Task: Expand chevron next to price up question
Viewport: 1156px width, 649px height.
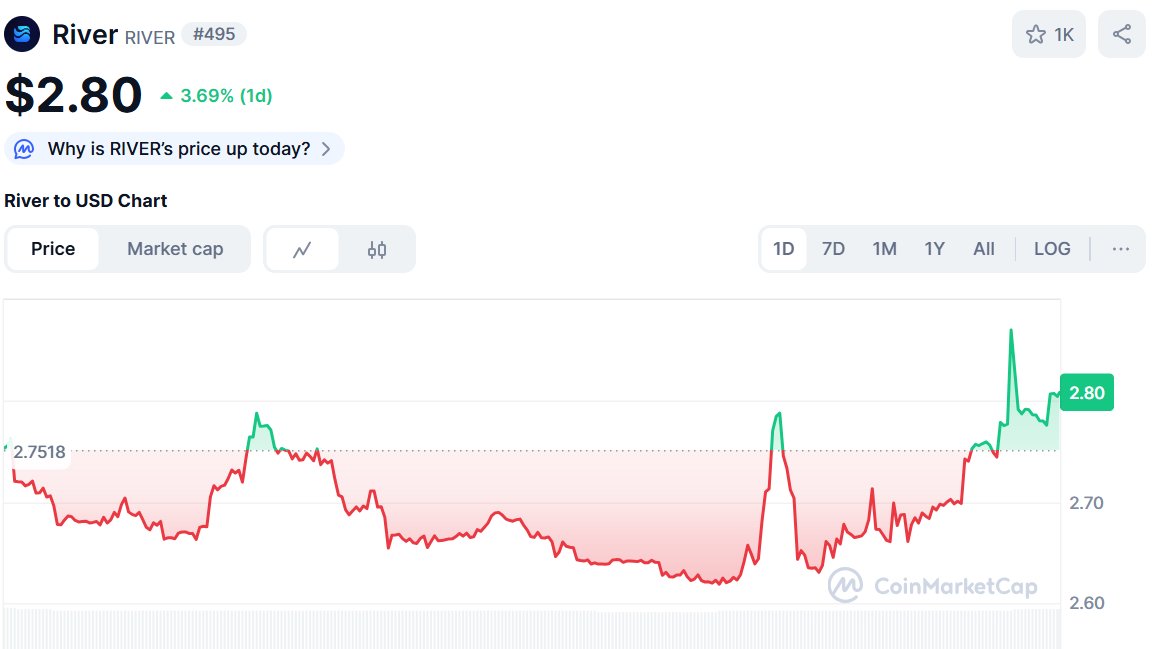Action: point(326,149)
